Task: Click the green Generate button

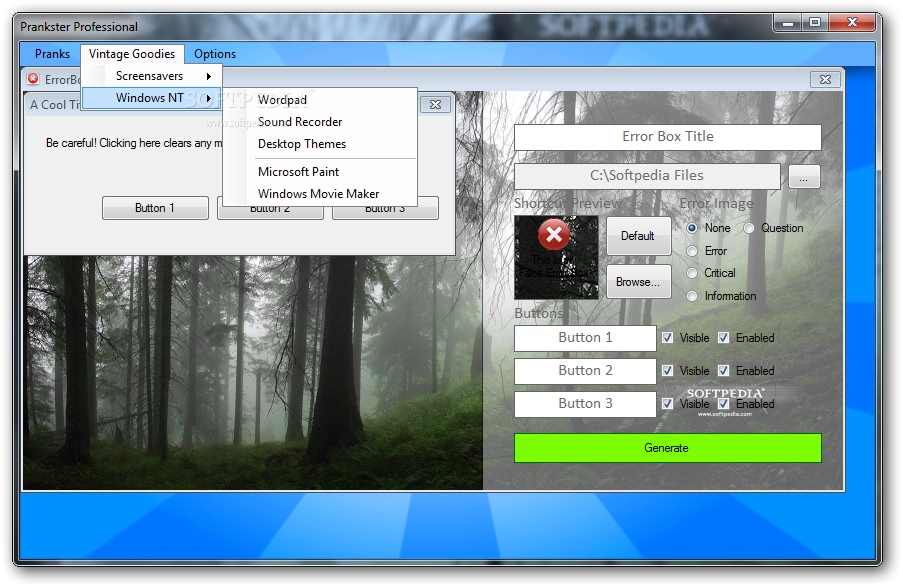Action: pos(667,448)
